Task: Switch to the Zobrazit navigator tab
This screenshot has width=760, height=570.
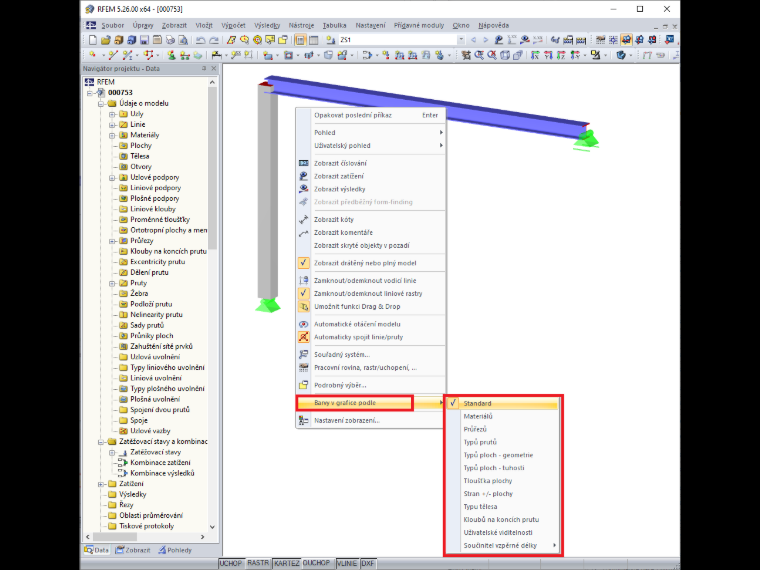Action: 133,550
